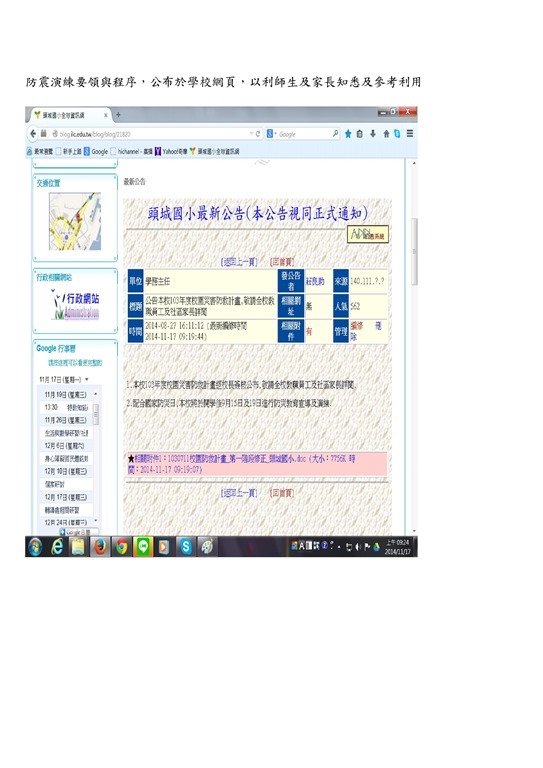Viewport: 543px width, 768px height.
Task: Open a new browser tab
Action: pyautogui.click(x=118, y=115)
